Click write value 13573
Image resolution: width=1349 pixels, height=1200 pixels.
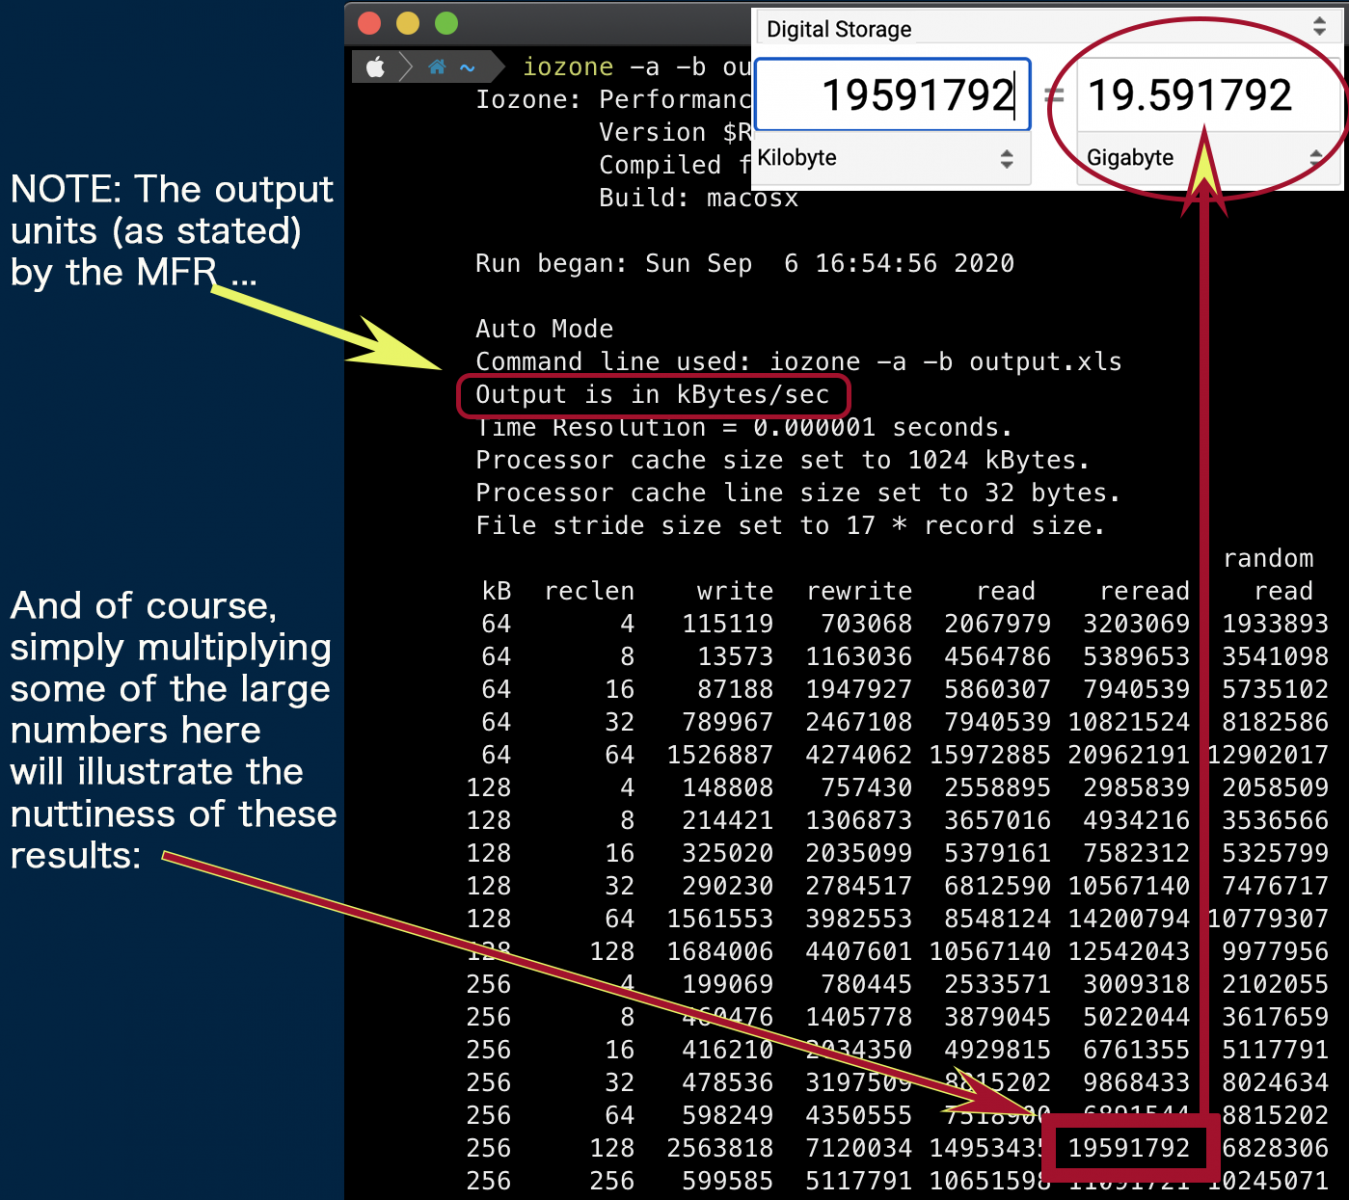point(736,657)
